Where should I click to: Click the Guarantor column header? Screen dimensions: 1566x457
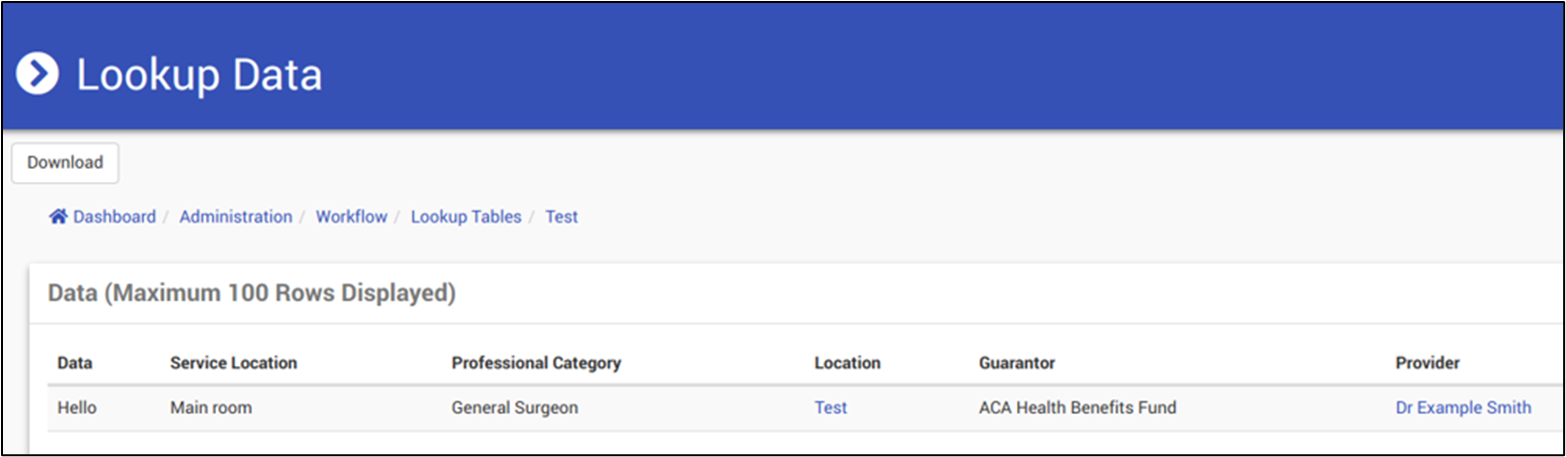[x=1017, y=363]
